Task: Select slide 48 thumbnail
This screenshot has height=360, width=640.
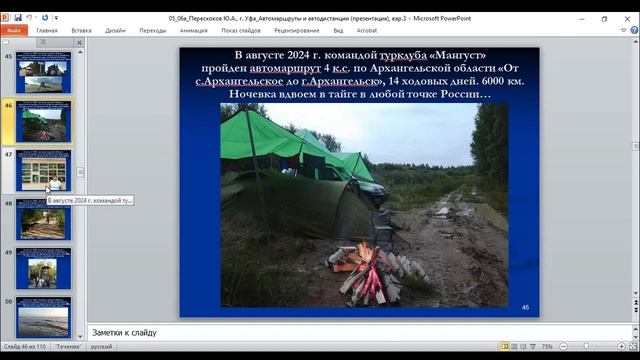Action: coord(43,219)
